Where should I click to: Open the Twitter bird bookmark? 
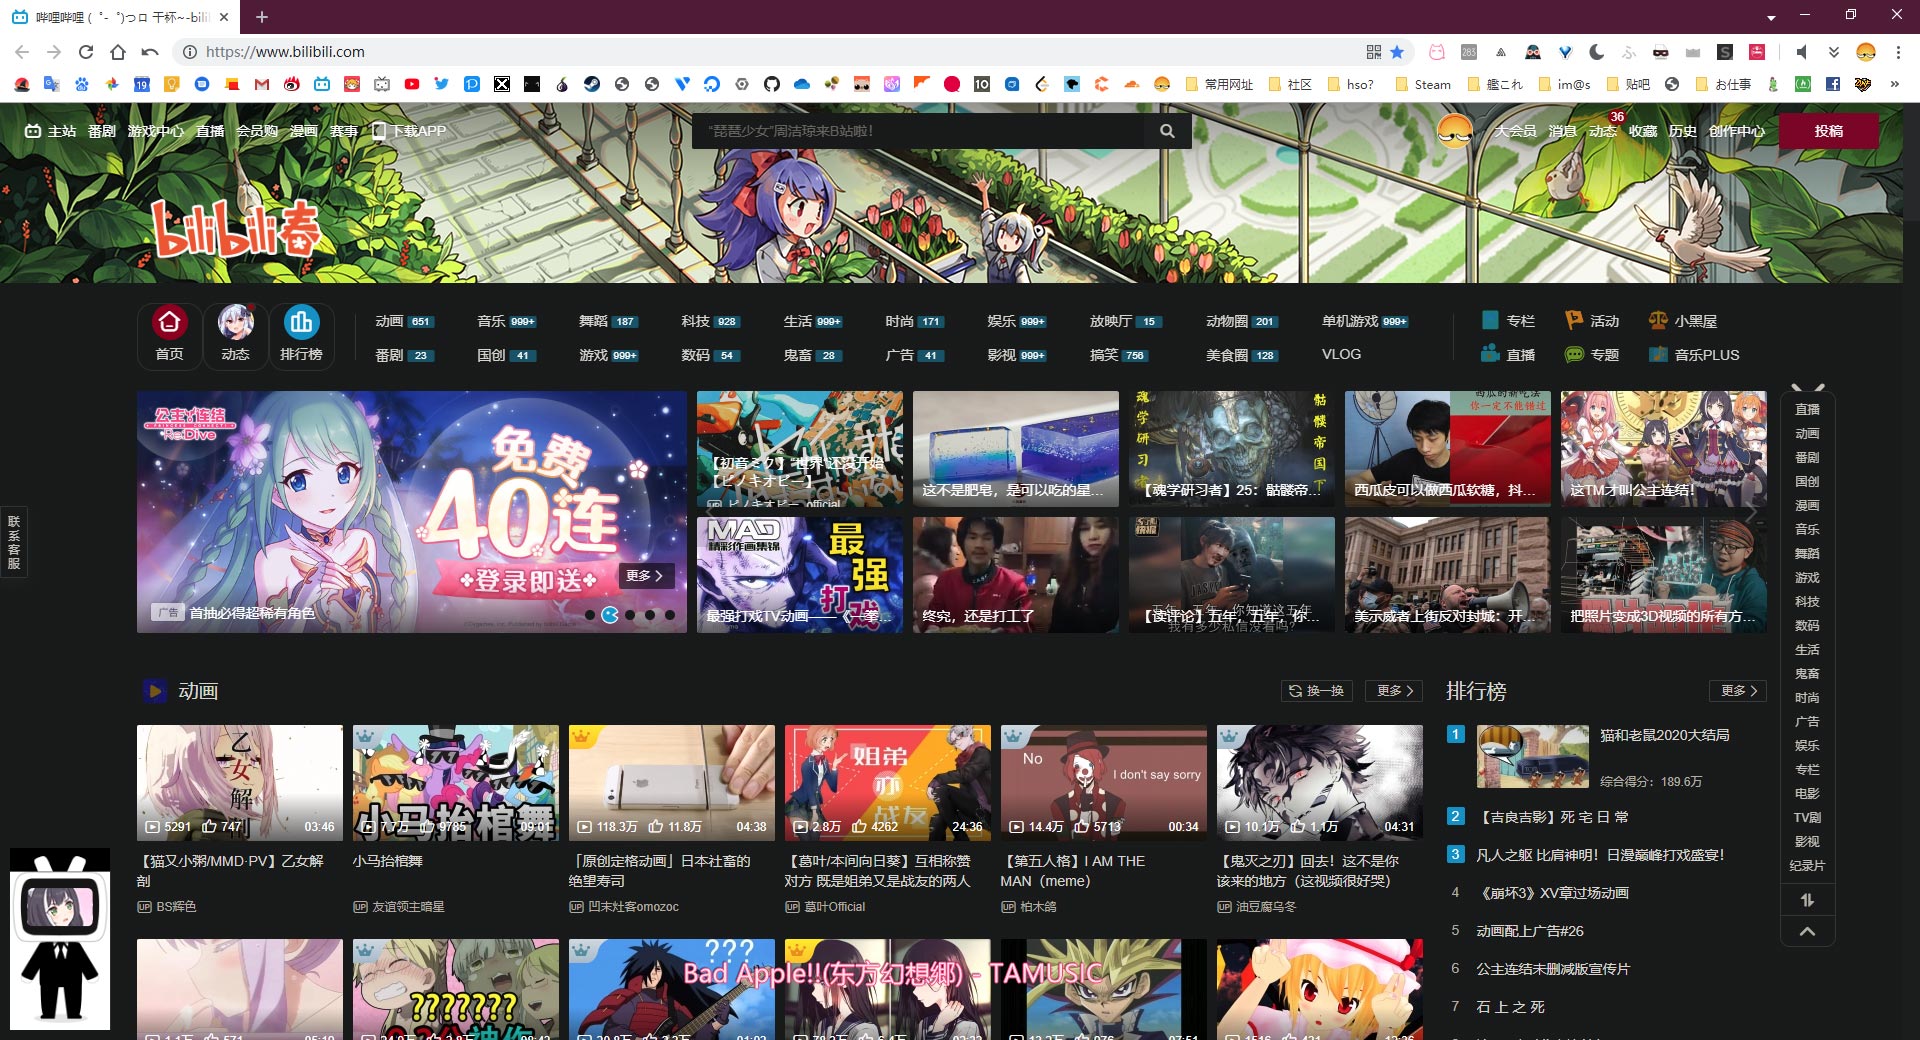[442, 84]
